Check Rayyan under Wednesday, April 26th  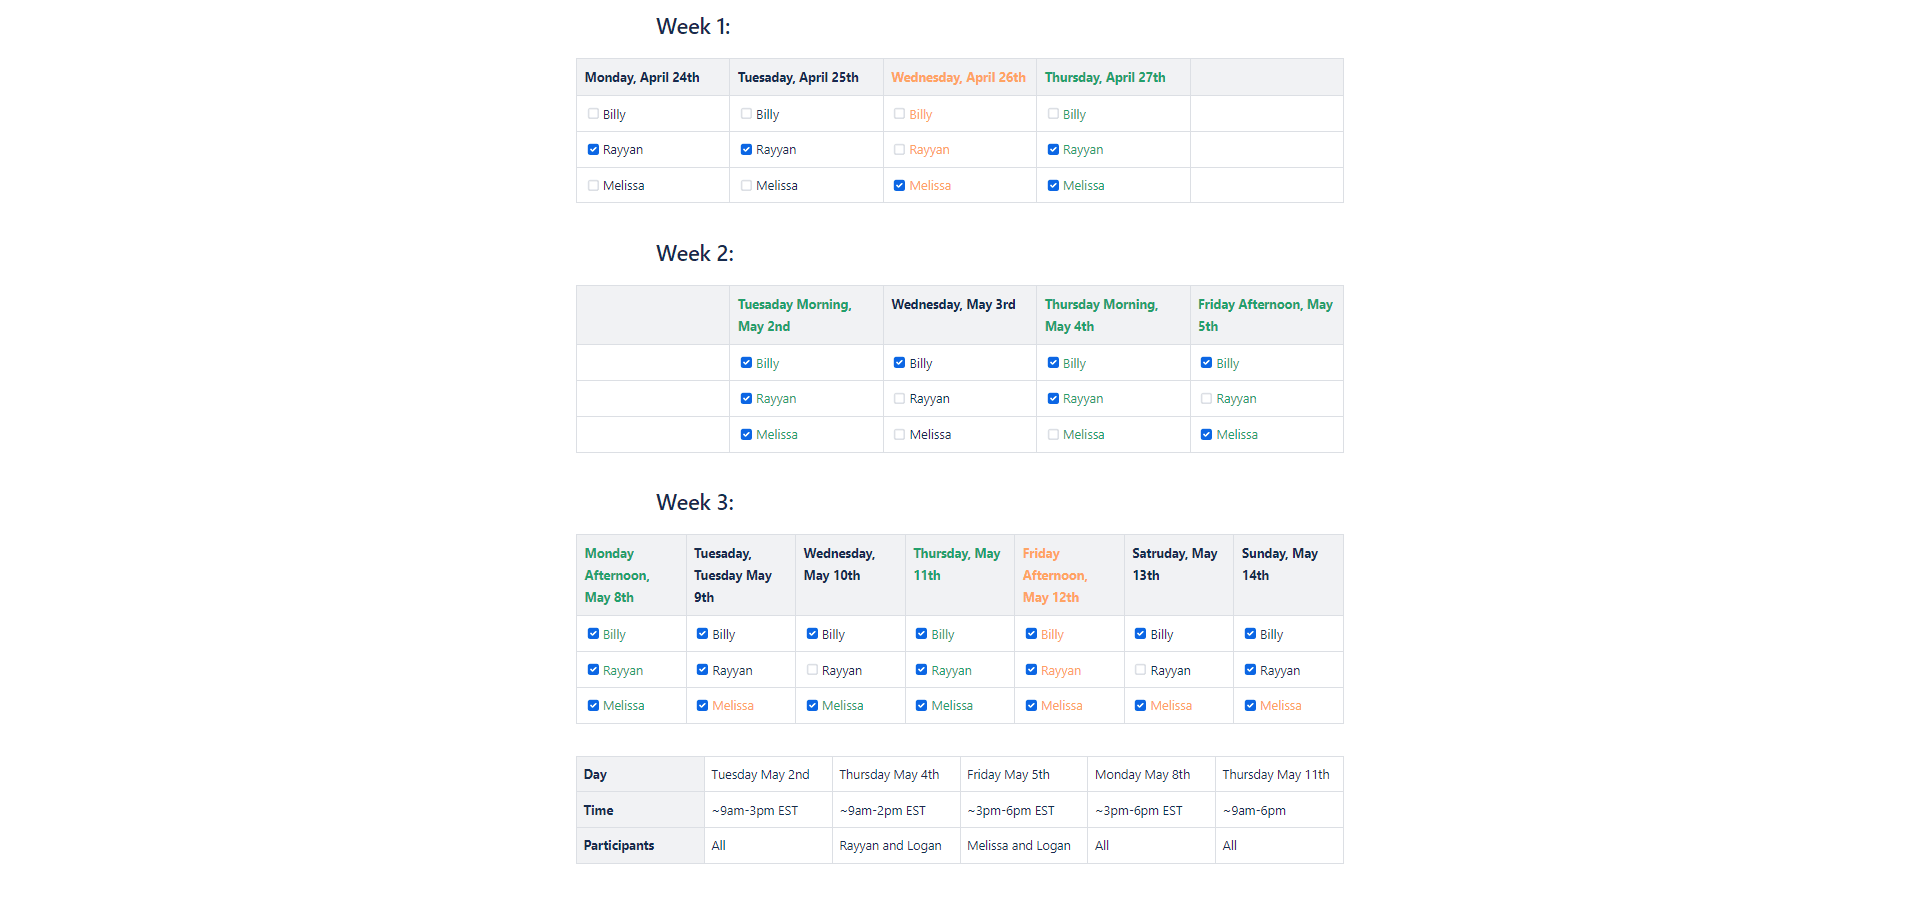coord(899,149)
